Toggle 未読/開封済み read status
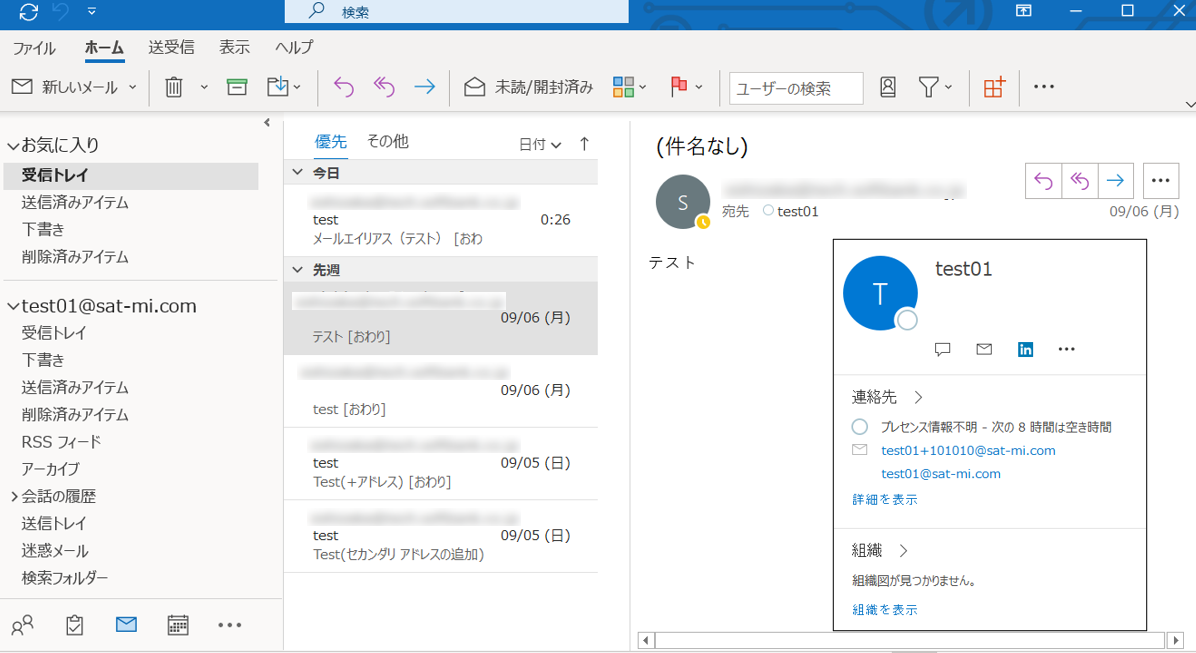This screenshot has width=1196, height=653. 529,87
